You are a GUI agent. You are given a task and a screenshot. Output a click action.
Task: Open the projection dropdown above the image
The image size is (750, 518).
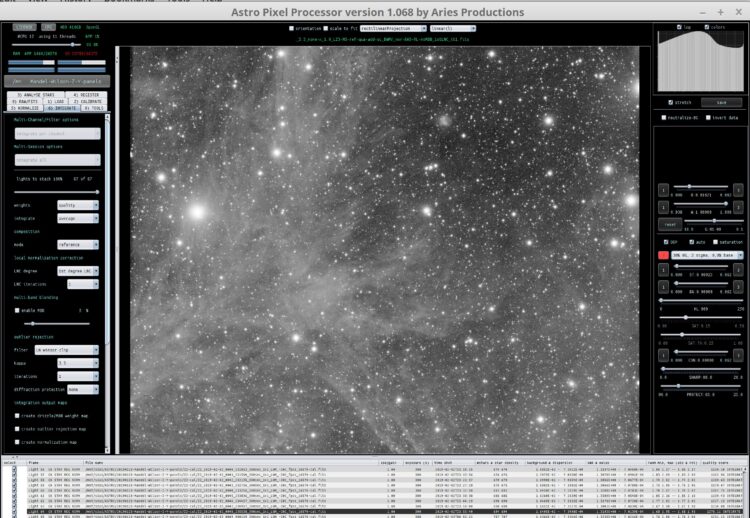[x=393, y=29]
